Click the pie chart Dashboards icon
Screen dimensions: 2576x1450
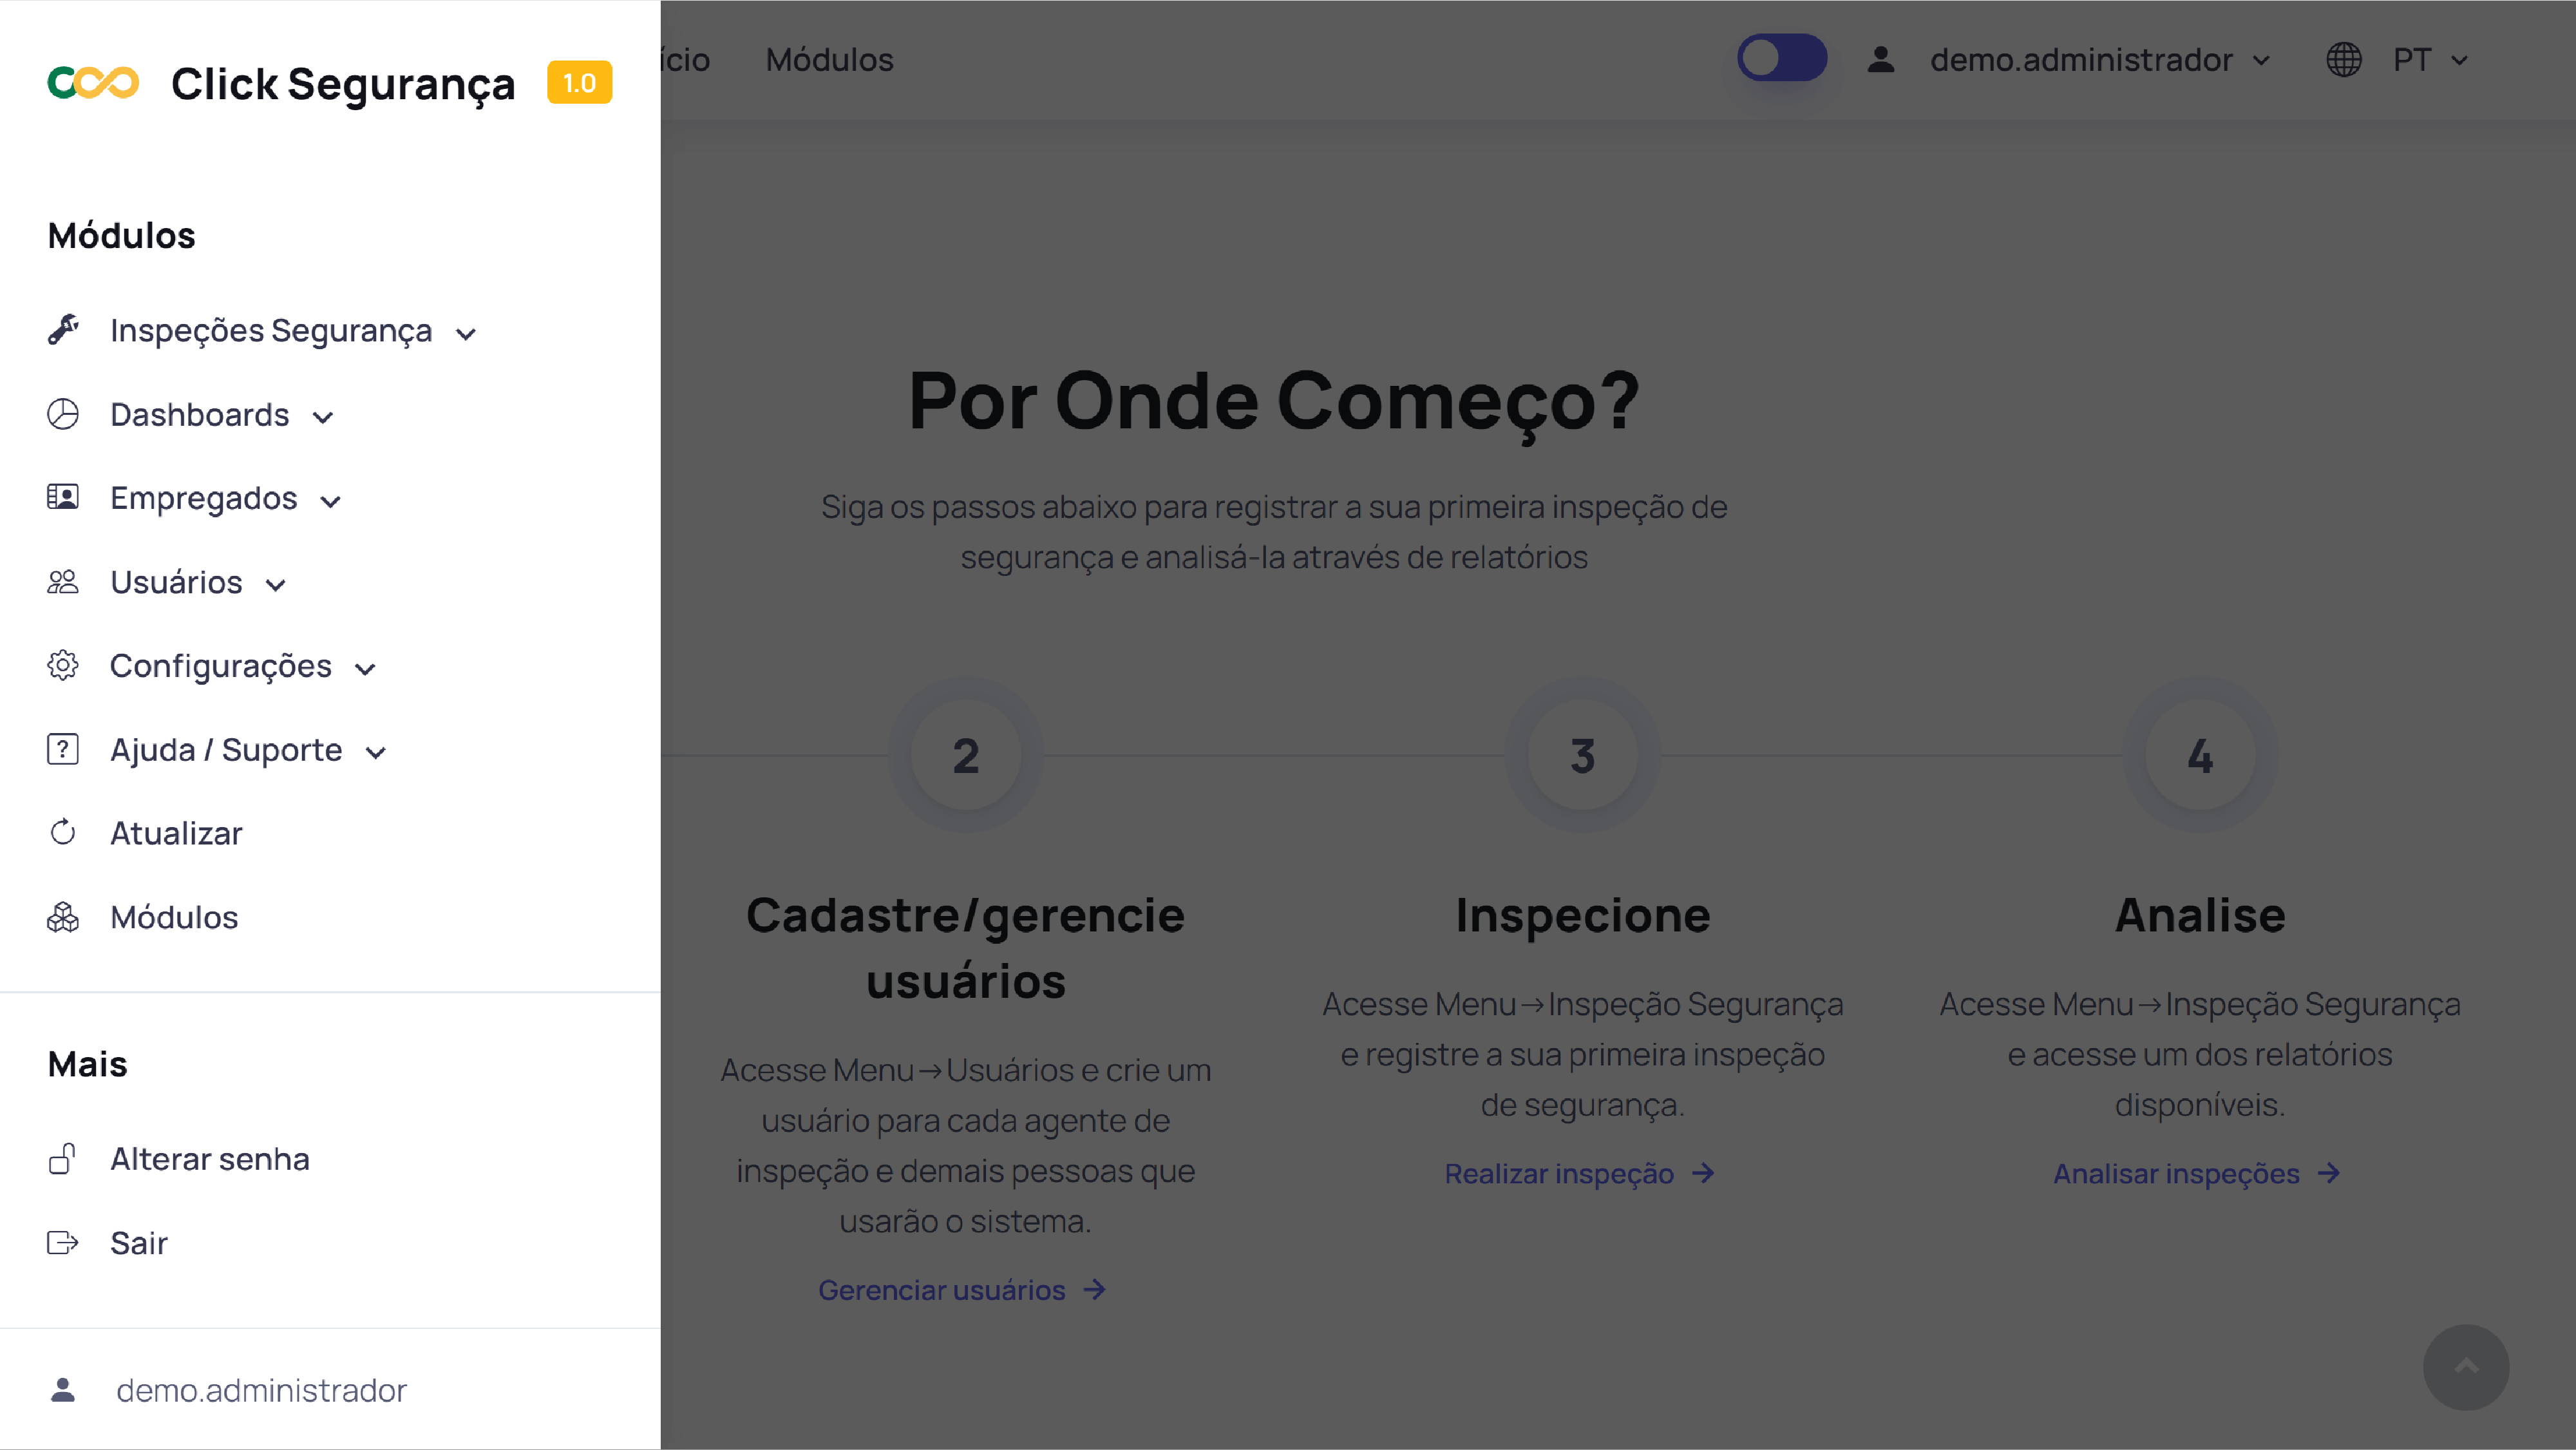tap(63, 414)
